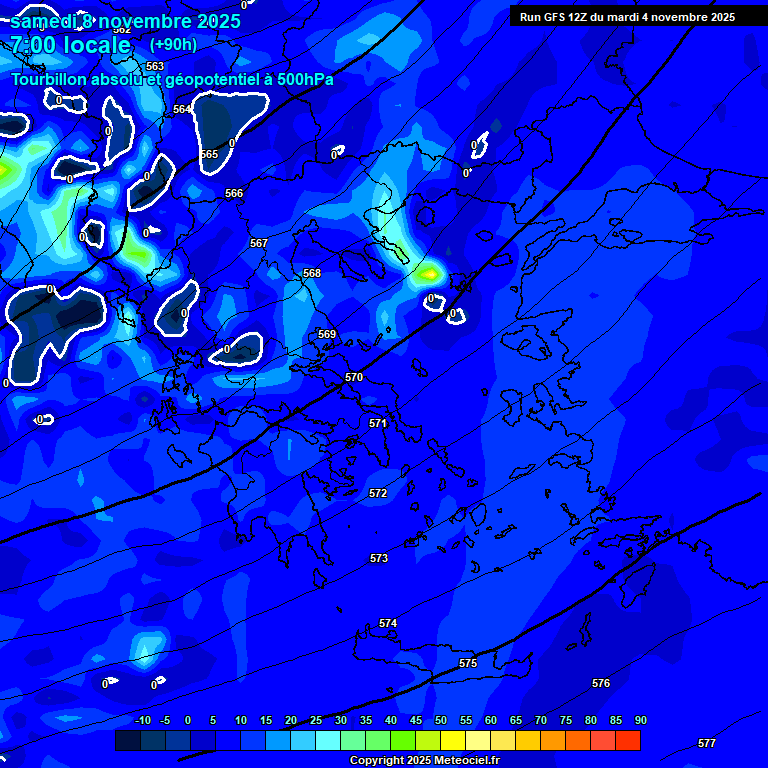Click the yellow-green vorticity maximum spot
The width and height of the screenshot is (768, 768).
[429, 272]
